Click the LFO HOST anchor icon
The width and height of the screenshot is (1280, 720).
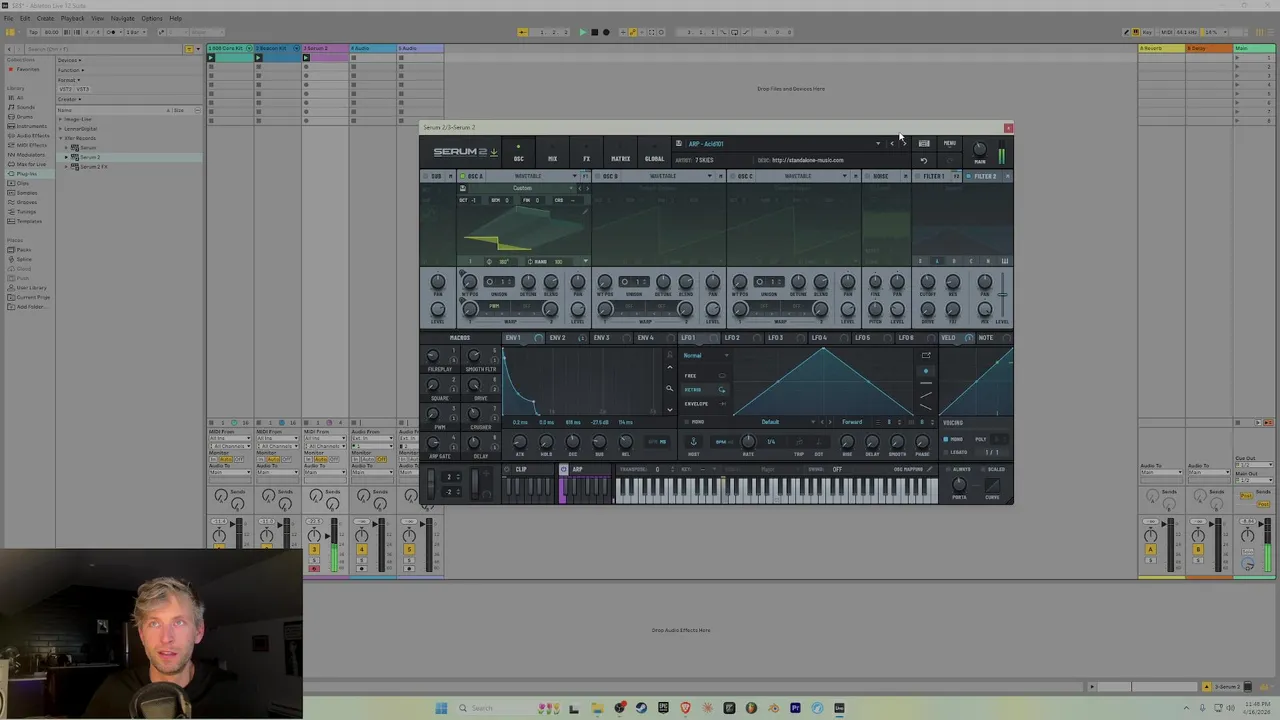click(x=693, y=441)
